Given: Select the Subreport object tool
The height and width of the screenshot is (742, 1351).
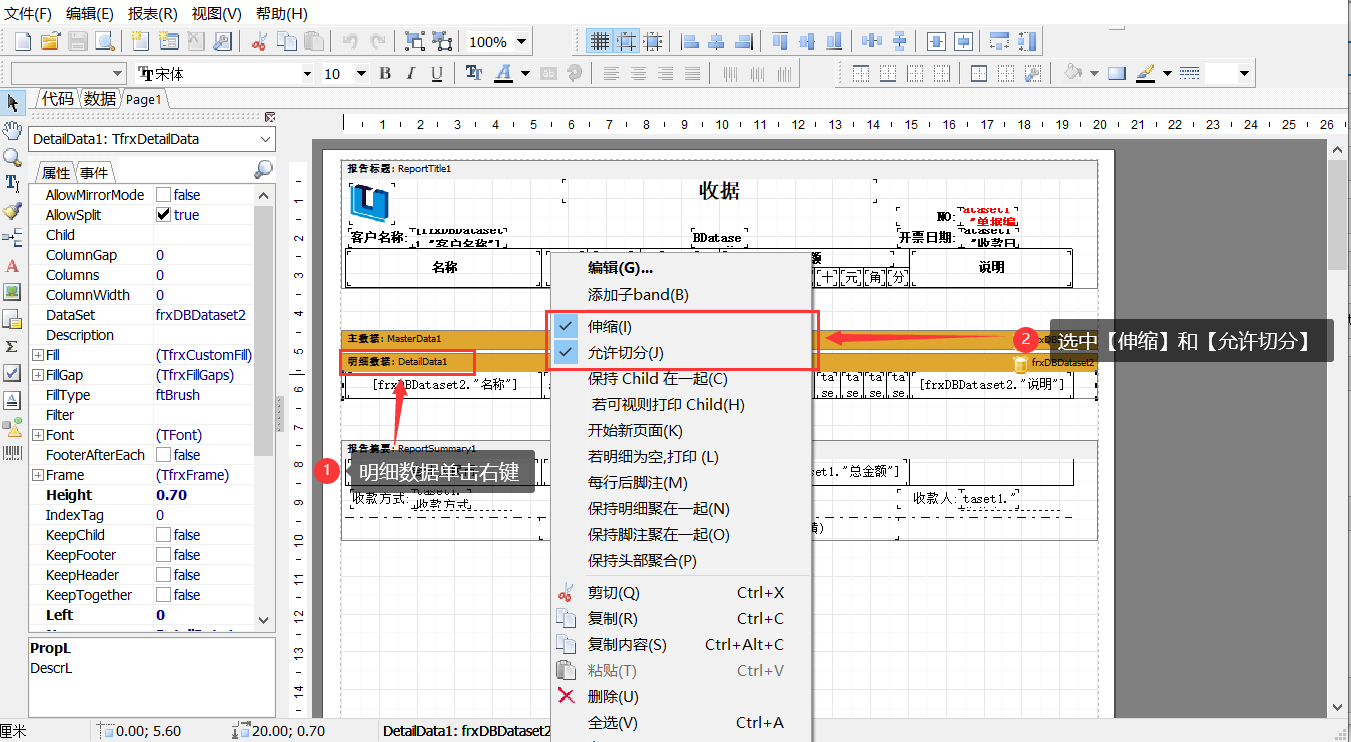Looking at the screenshot, I should pyautogui.click(x=13, y=319).
